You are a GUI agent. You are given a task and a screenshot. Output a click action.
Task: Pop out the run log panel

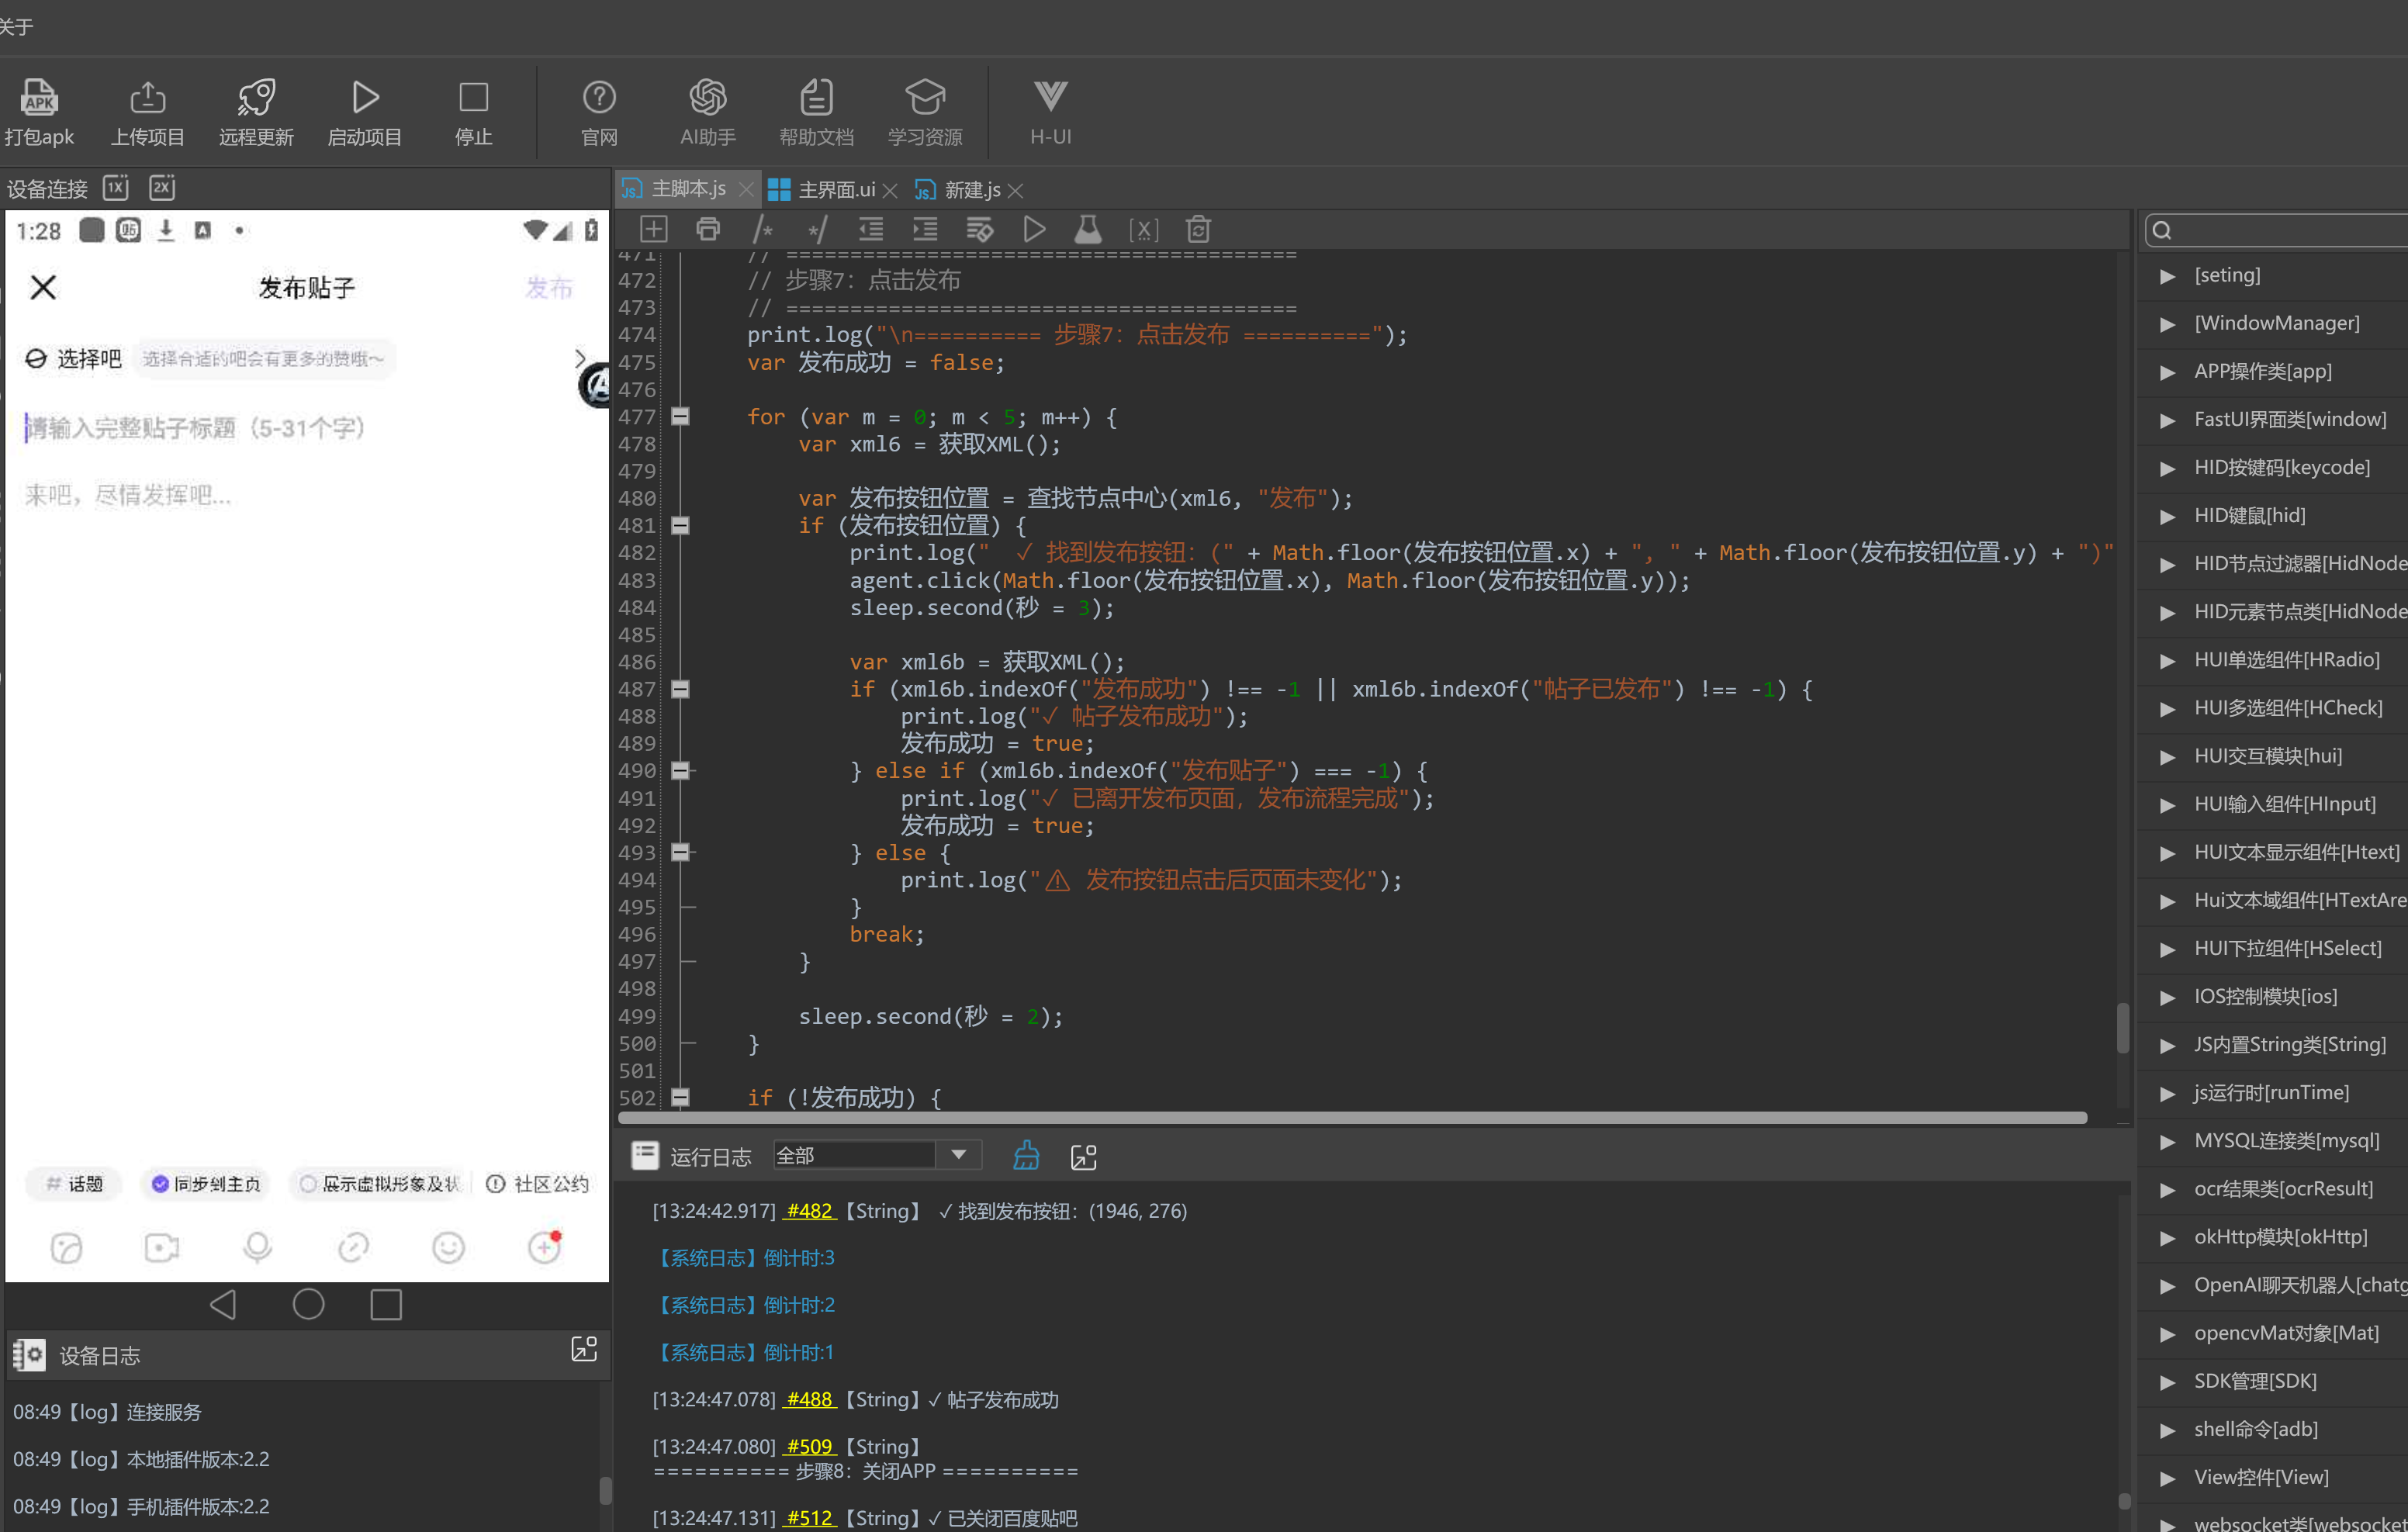(x=1084, y=1157)
